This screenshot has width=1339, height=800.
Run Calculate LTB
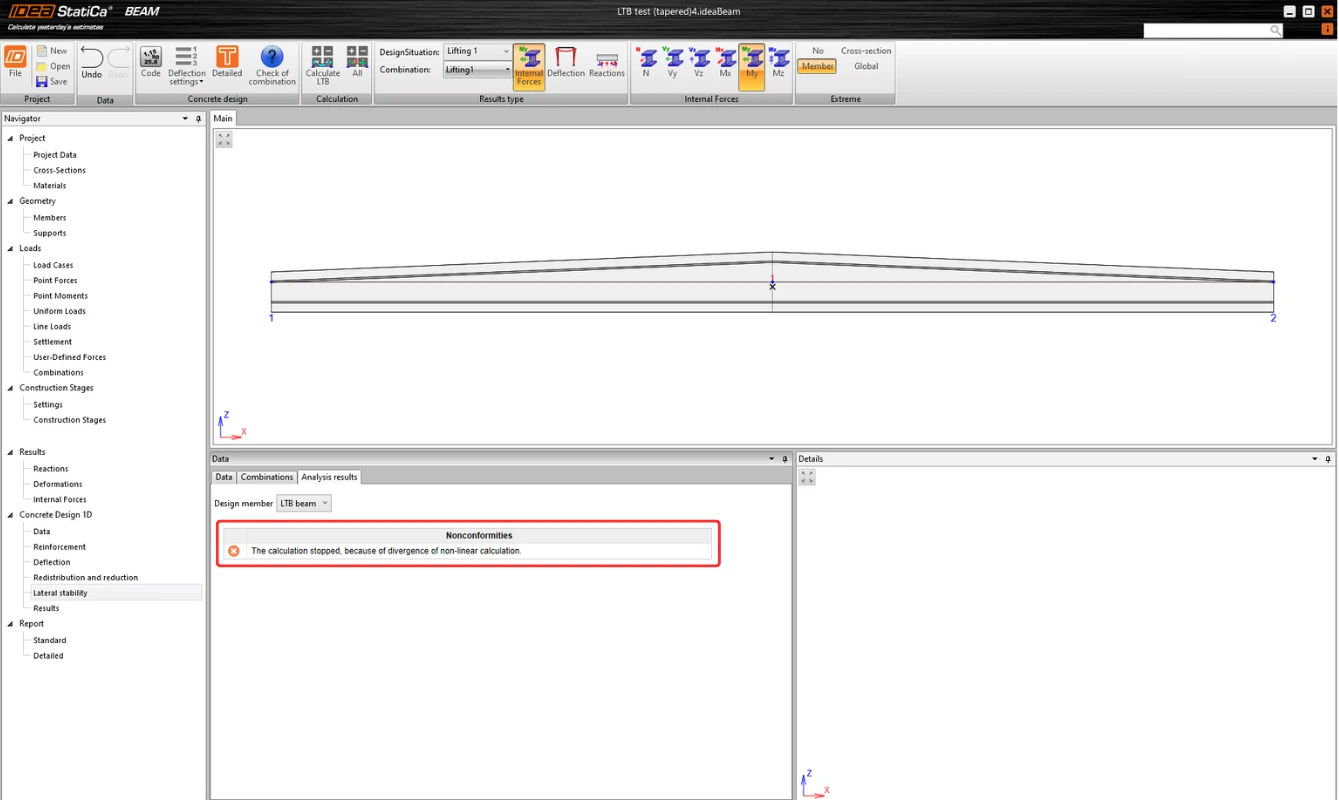323,65
